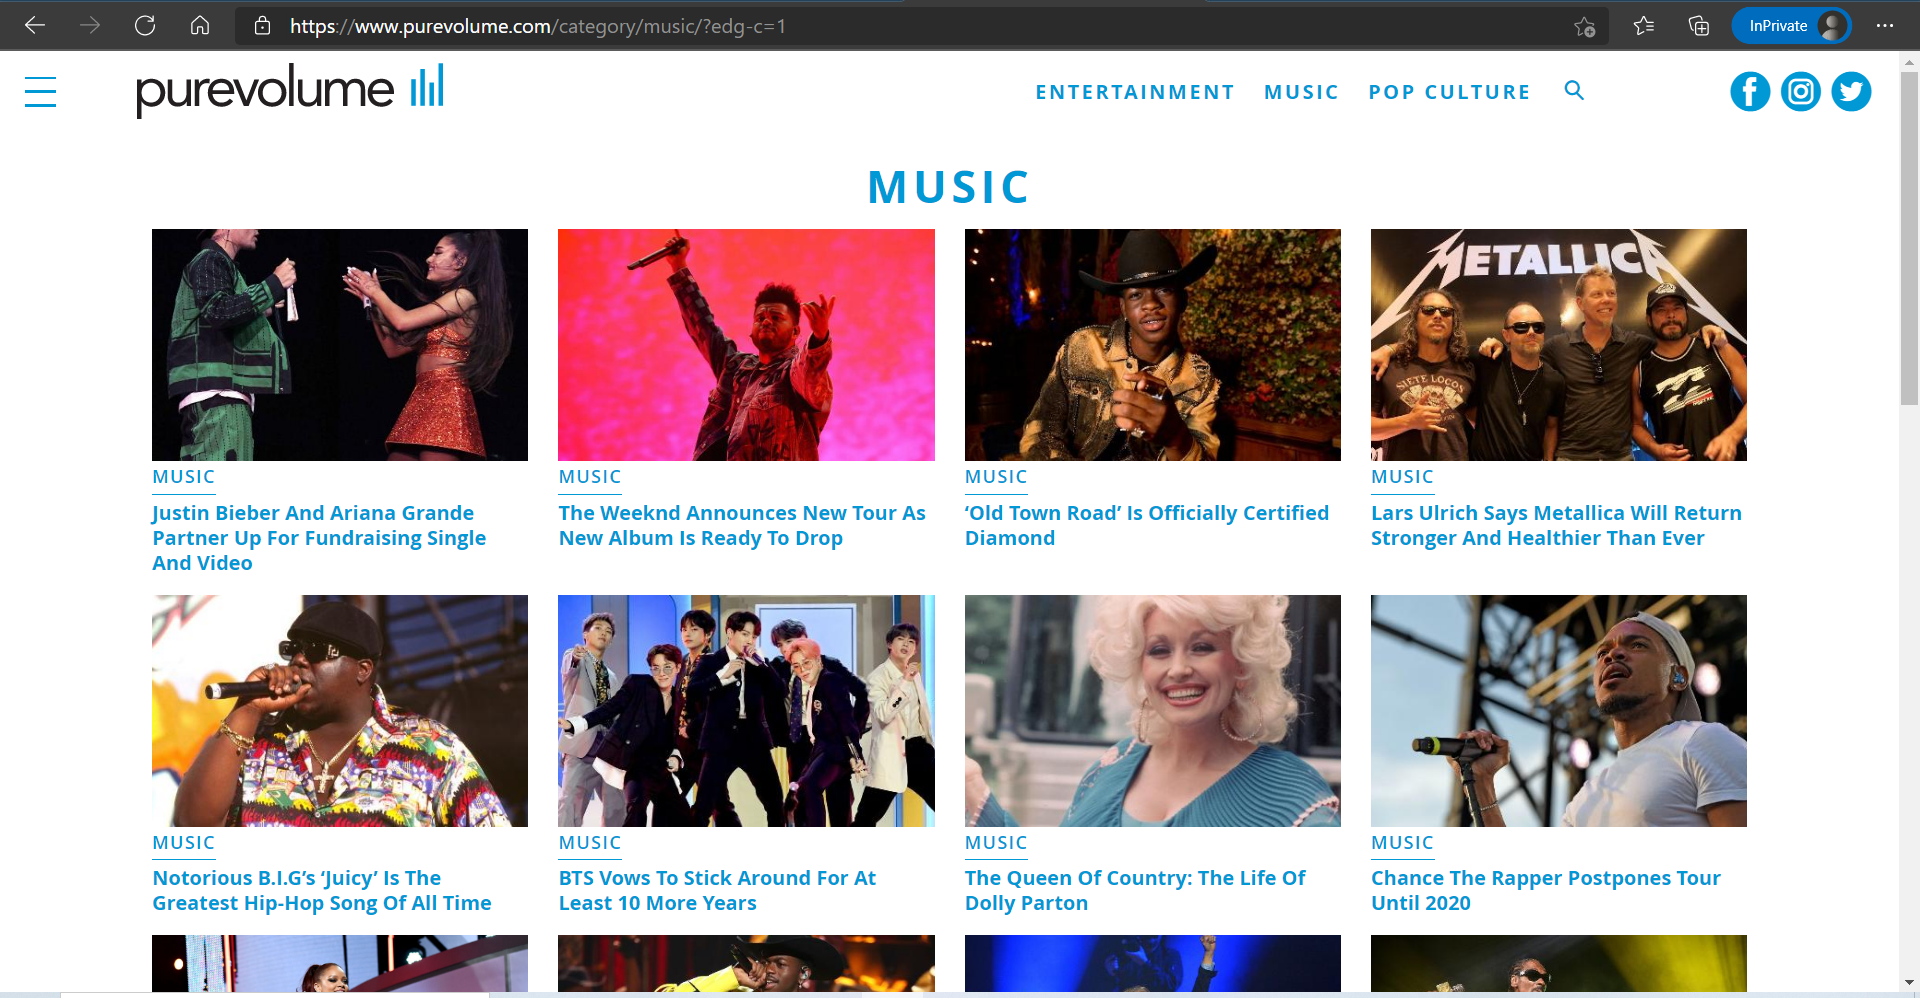The width and height of the screenshot is (1920, 998).
Task: Click MUSIC tag above Dolly Parton article
Action: point(996,843)
